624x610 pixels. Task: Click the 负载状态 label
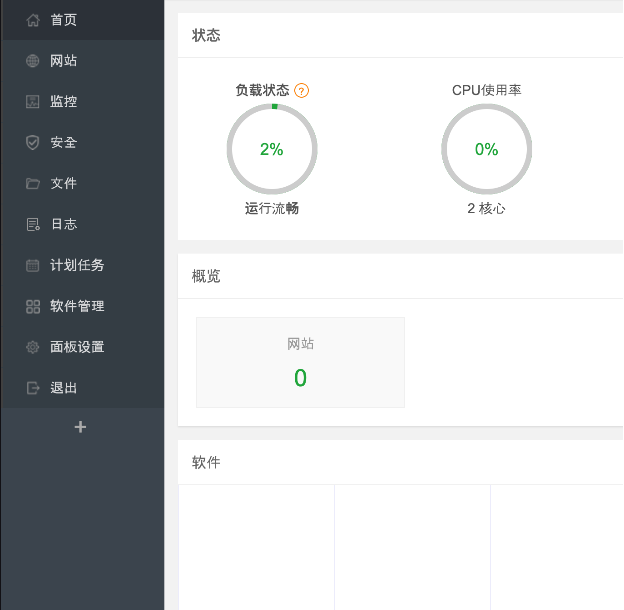(262, 90)
